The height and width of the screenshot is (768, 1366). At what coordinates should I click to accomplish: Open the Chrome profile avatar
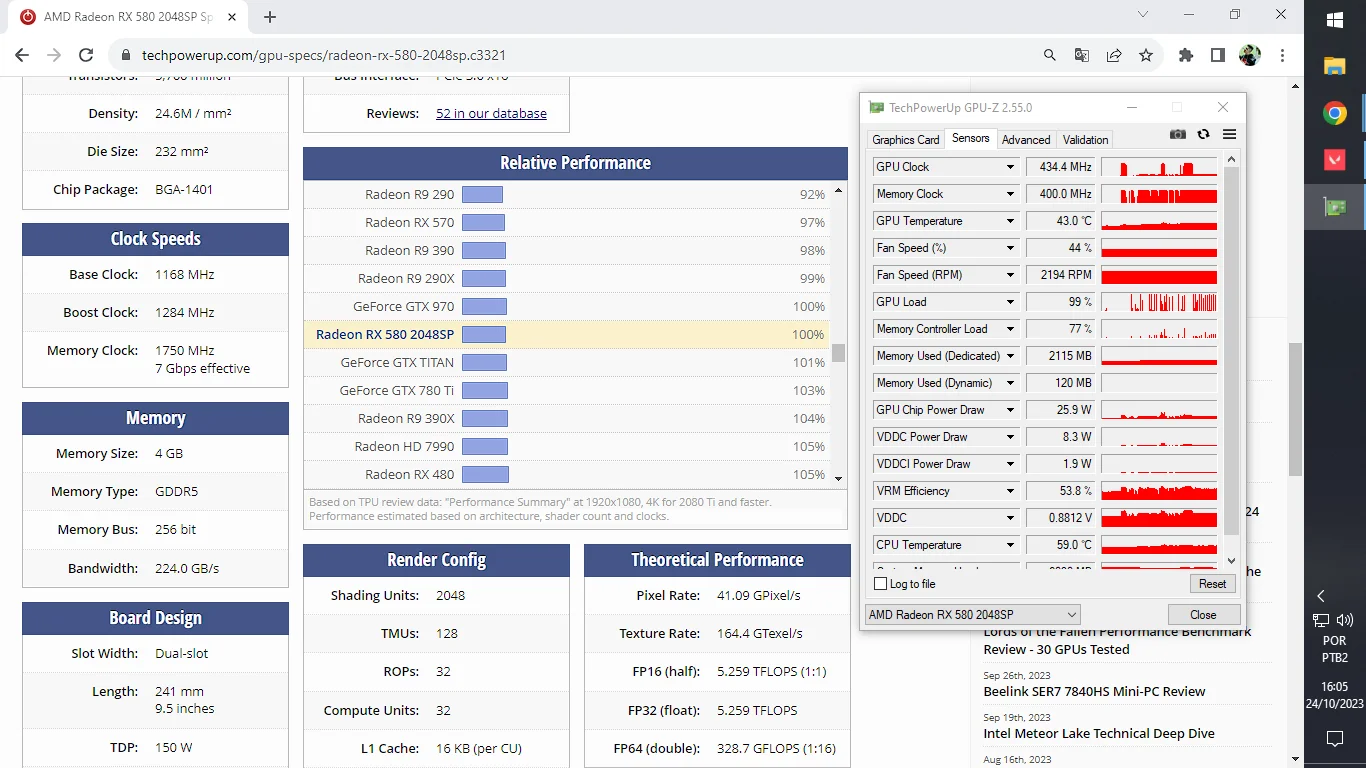coord(1250,56)
